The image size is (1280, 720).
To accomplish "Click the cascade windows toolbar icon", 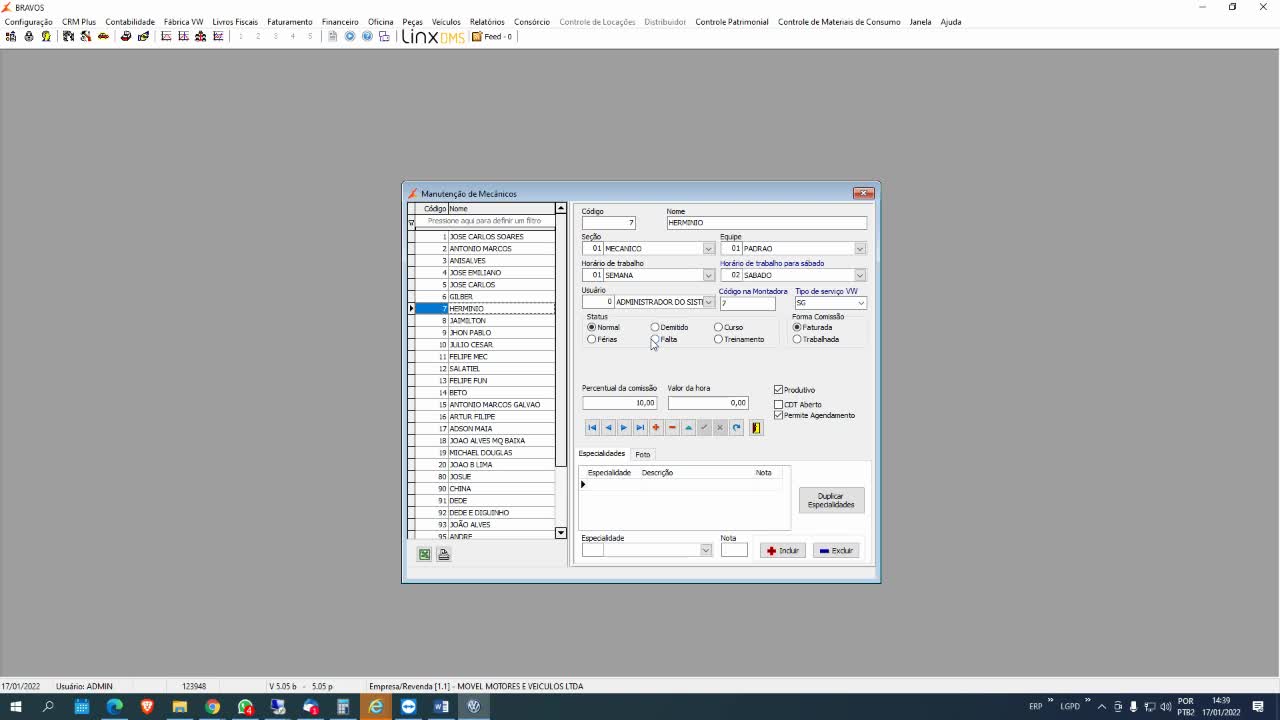I will coord(384,36).
